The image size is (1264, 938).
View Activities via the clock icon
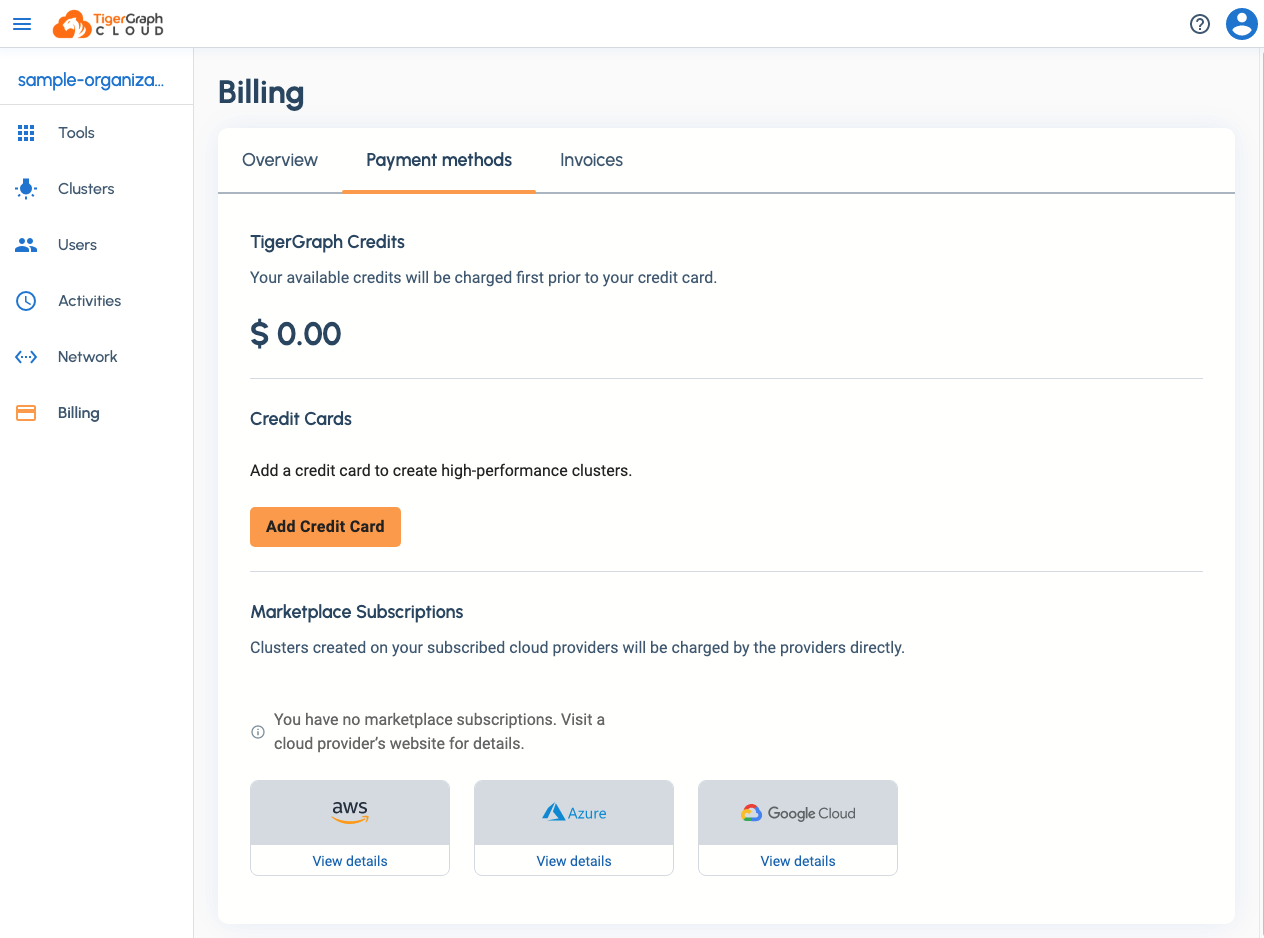[x=25, y=300]
